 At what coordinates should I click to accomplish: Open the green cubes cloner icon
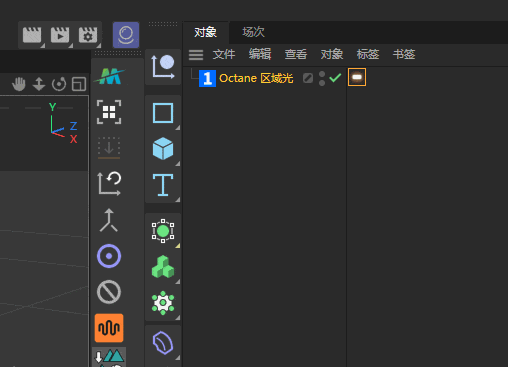pos(163,267)
